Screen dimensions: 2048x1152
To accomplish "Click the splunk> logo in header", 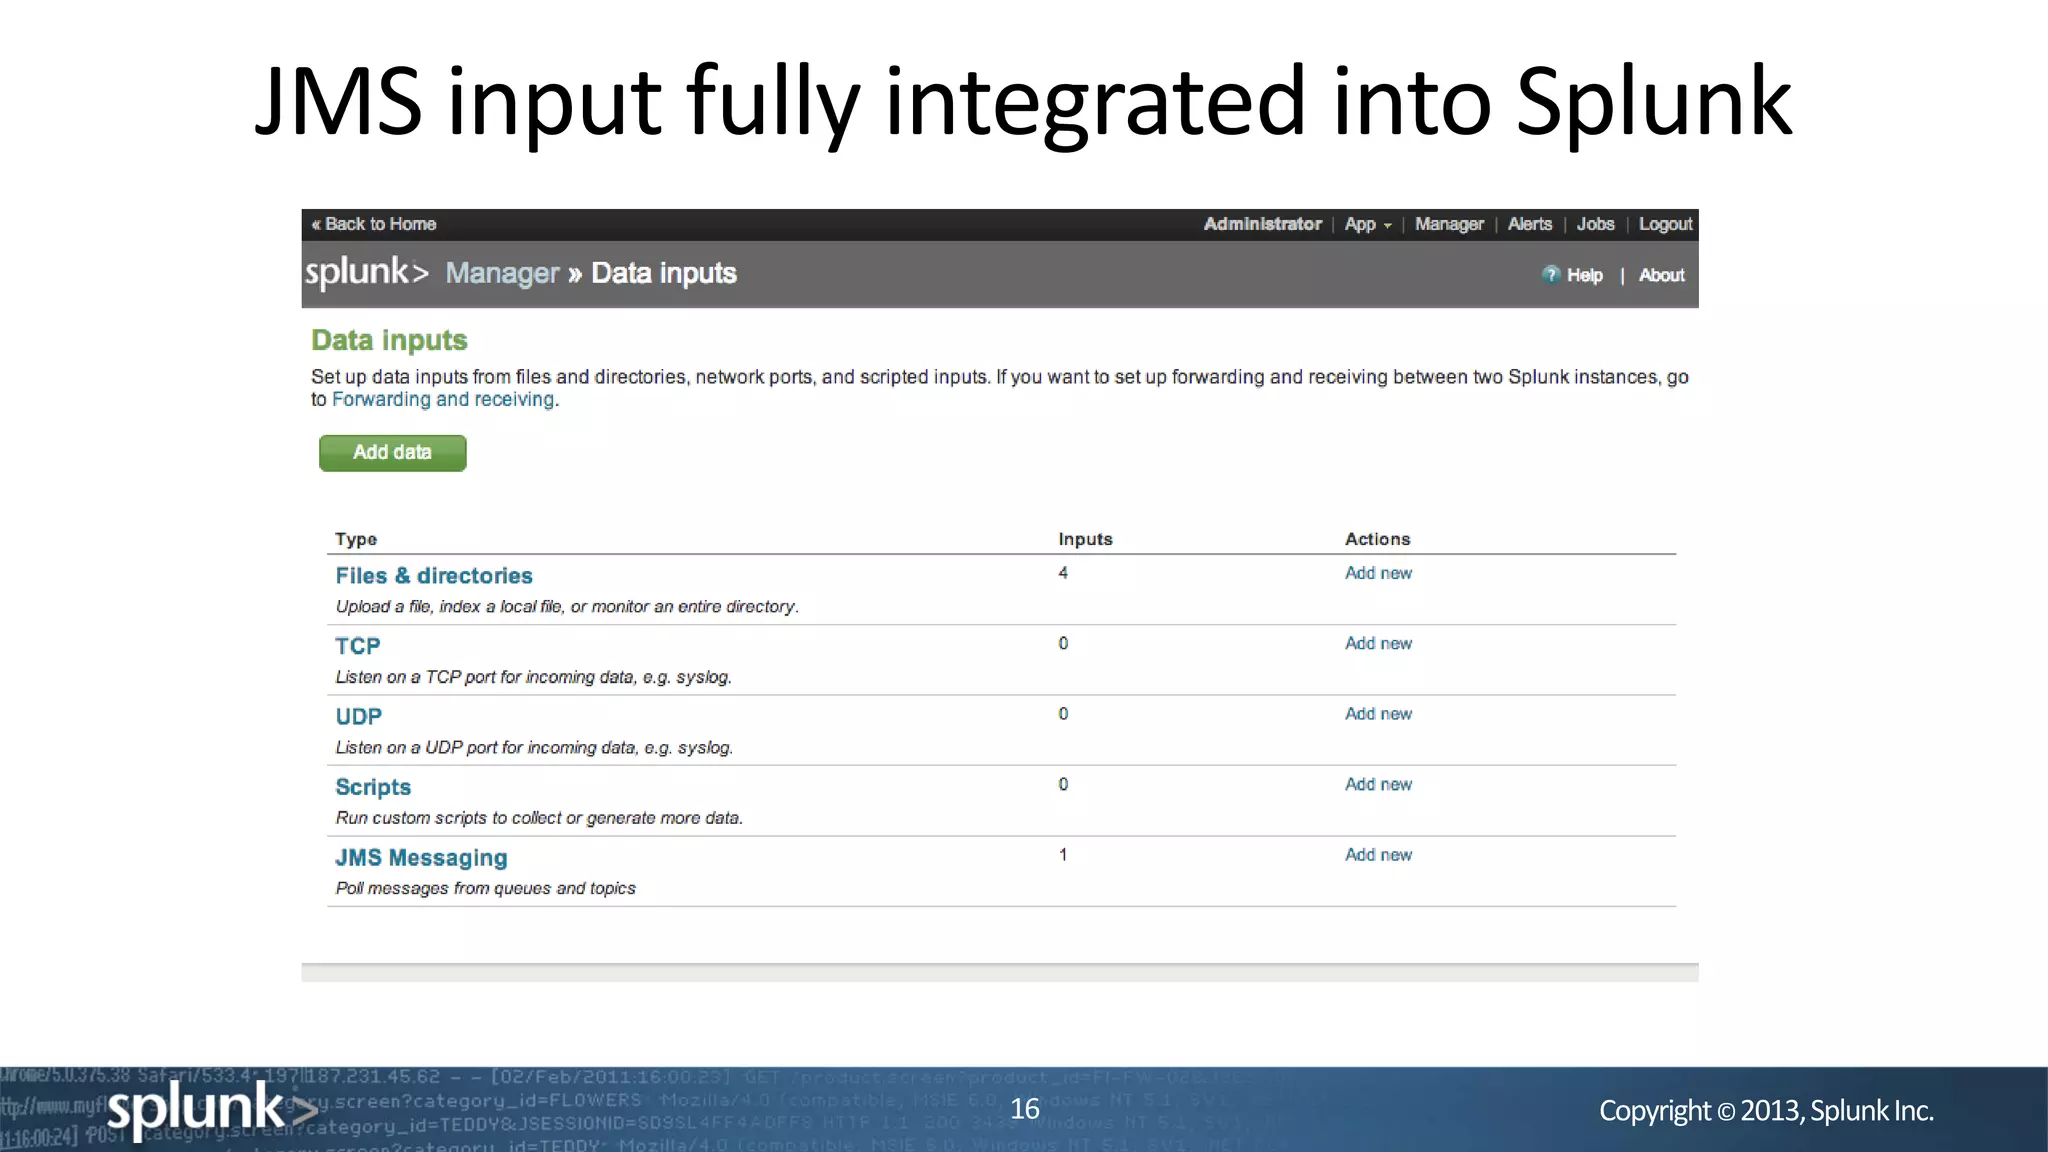I will tap(366, 272).
